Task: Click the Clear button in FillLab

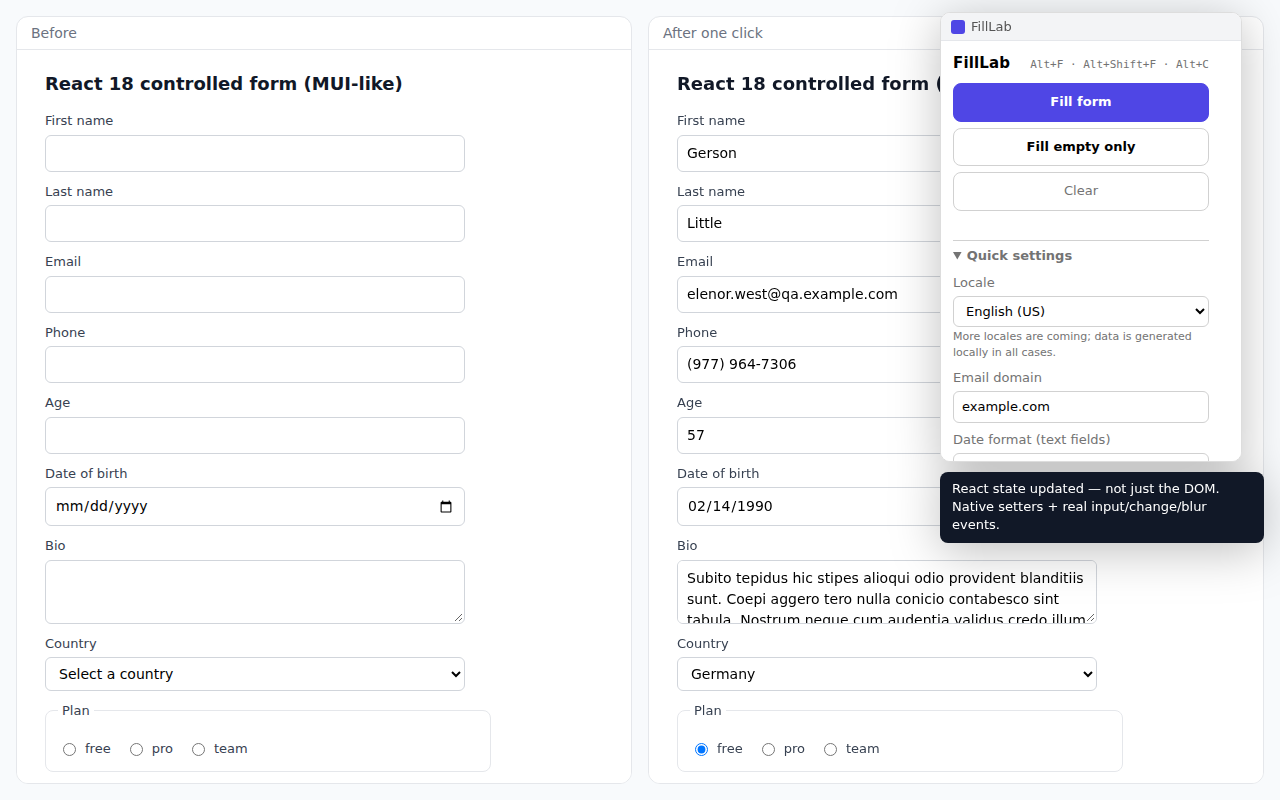Action: pos(1081,191)
